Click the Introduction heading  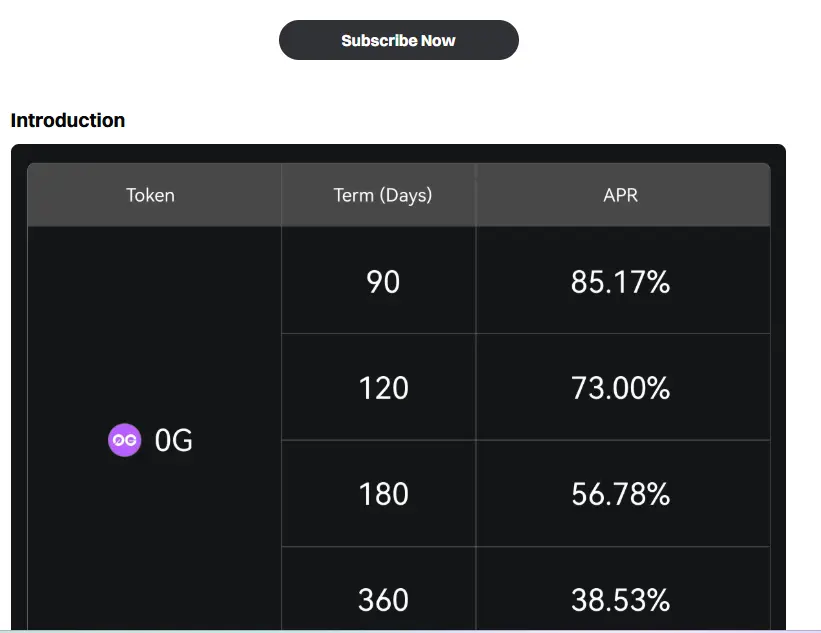pos(68,120)
